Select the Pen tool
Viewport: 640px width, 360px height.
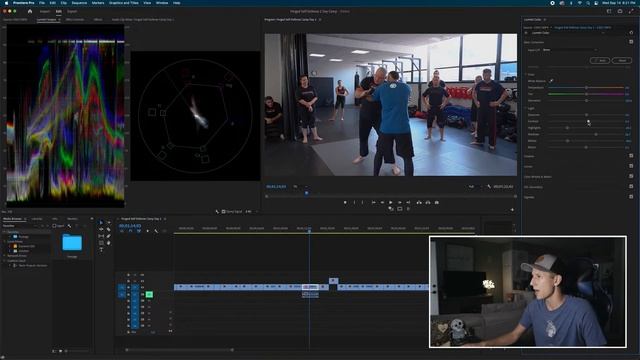pos(109,236)
